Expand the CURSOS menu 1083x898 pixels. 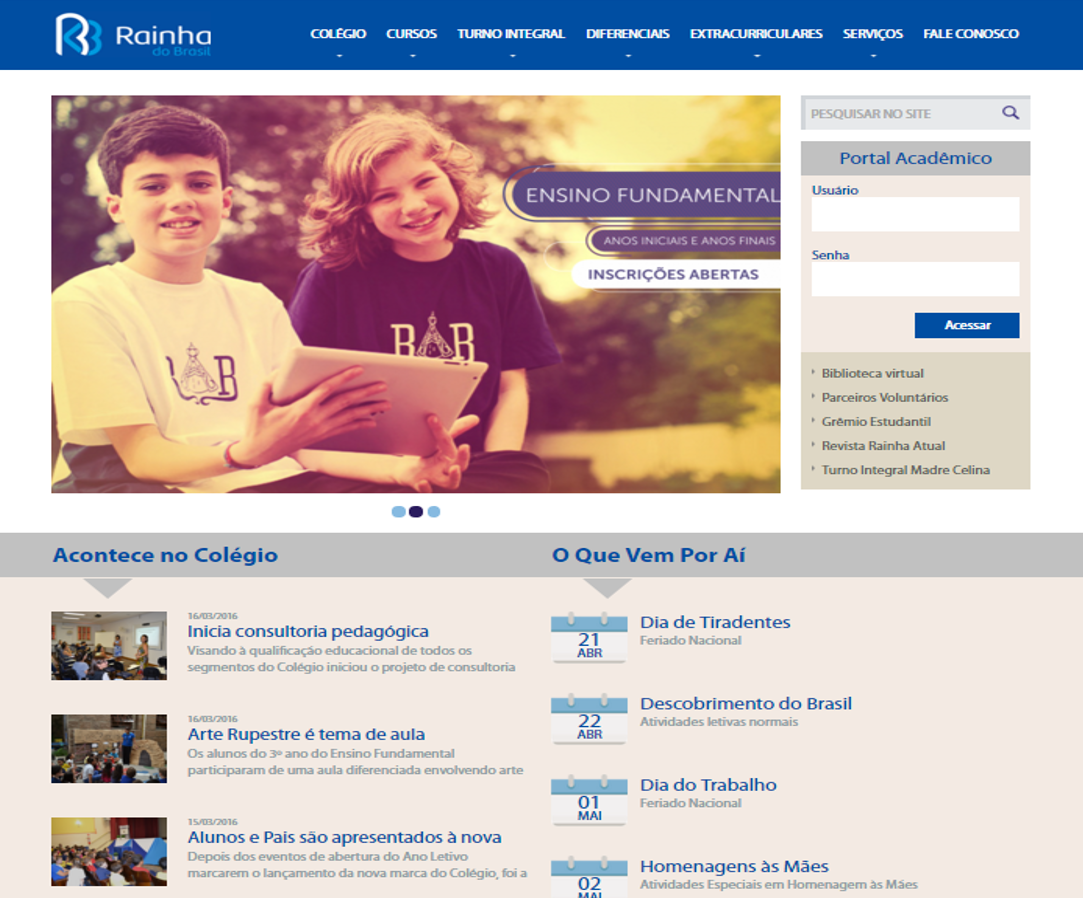pos(412,34)
